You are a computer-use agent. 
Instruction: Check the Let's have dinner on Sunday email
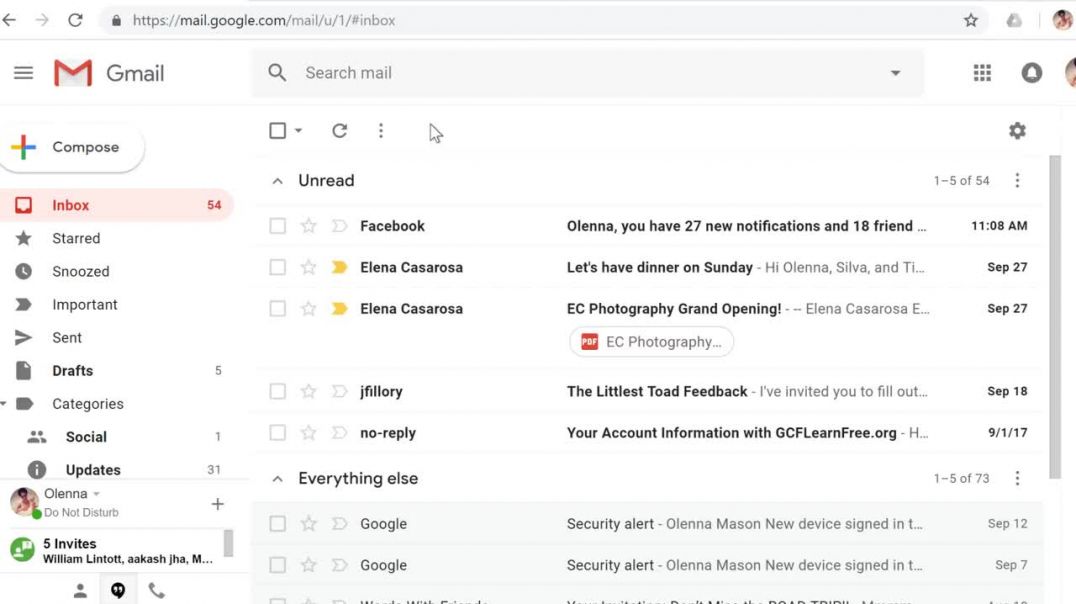(277, 267)
